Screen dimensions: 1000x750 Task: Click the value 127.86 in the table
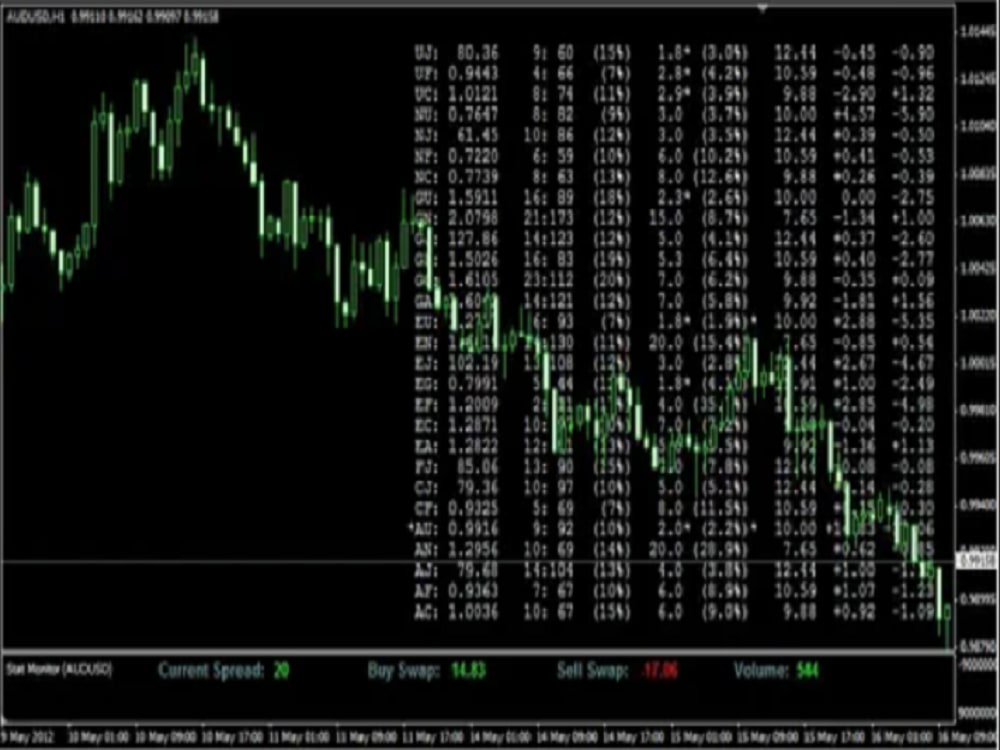tap(473, 239)
